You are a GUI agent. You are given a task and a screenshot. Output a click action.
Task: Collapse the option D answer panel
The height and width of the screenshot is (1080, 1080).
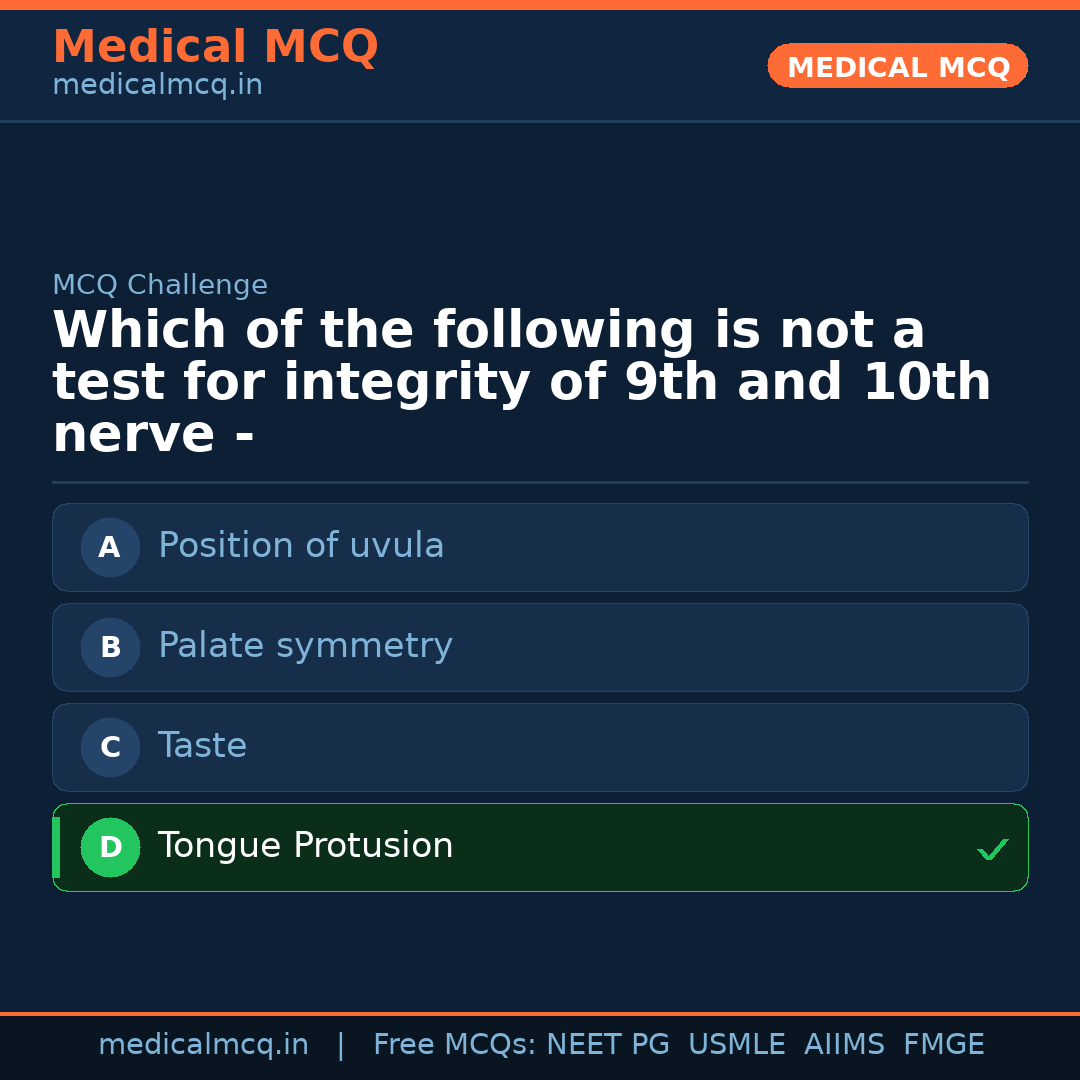[x=540, y=847]
